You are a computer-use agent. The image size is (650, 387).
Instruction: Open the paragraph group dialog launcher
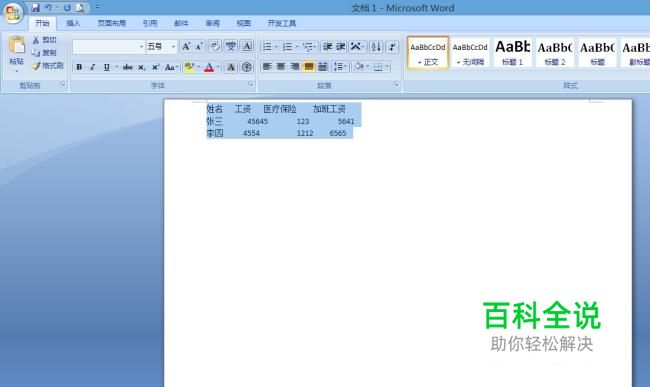click(396, 85)
